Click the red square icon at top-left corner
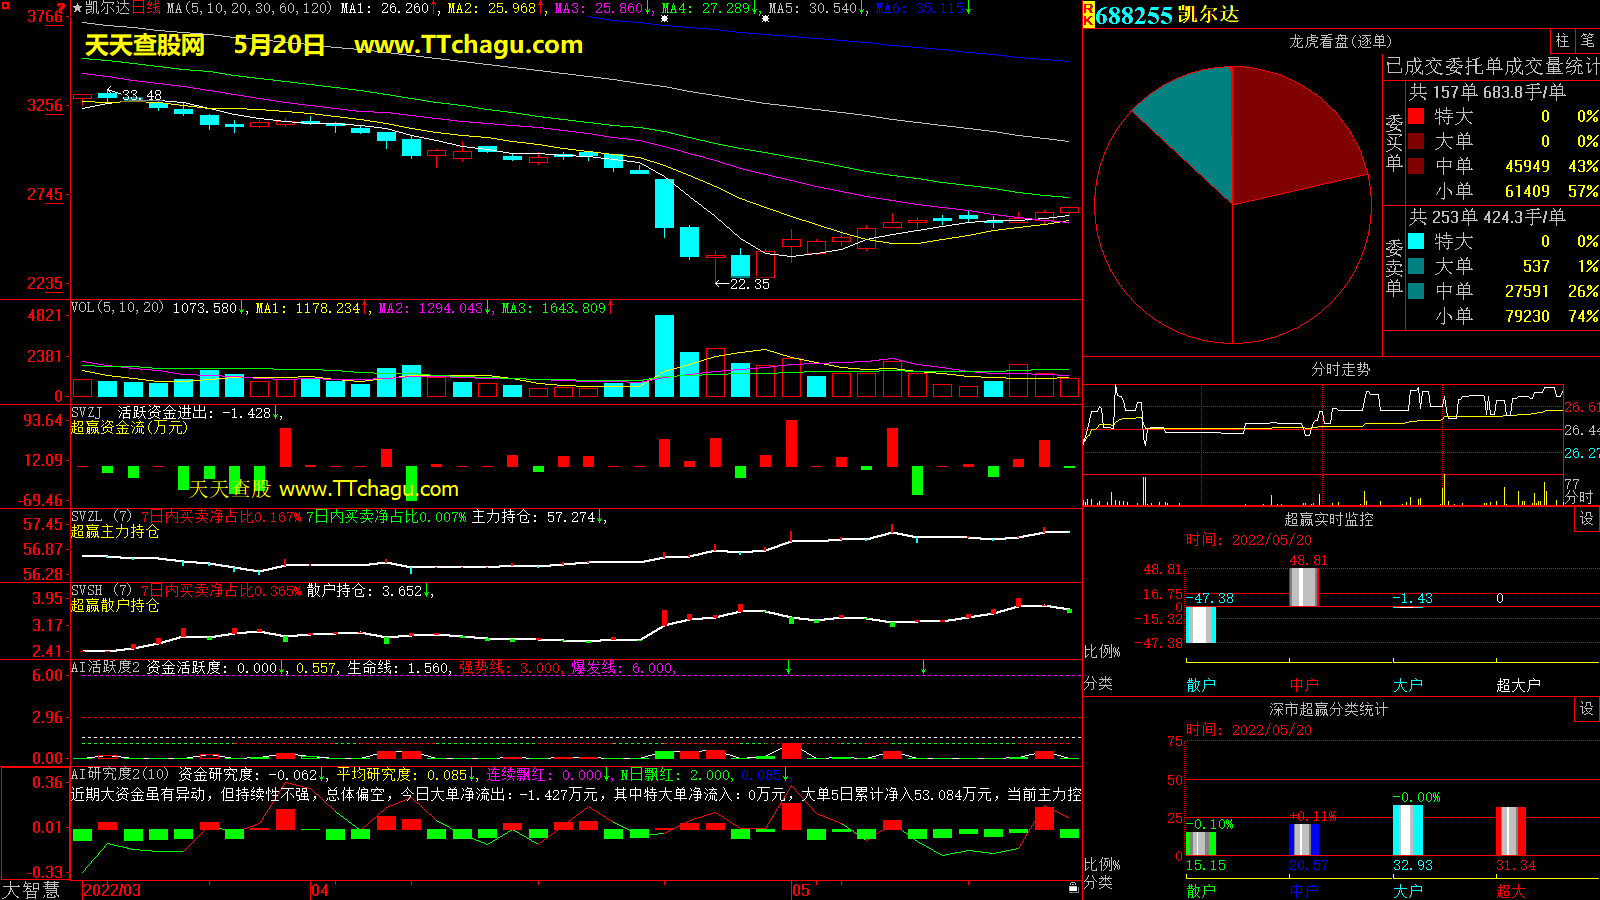Viewport: 1600px width, 900px height. [x=6, y=6]
